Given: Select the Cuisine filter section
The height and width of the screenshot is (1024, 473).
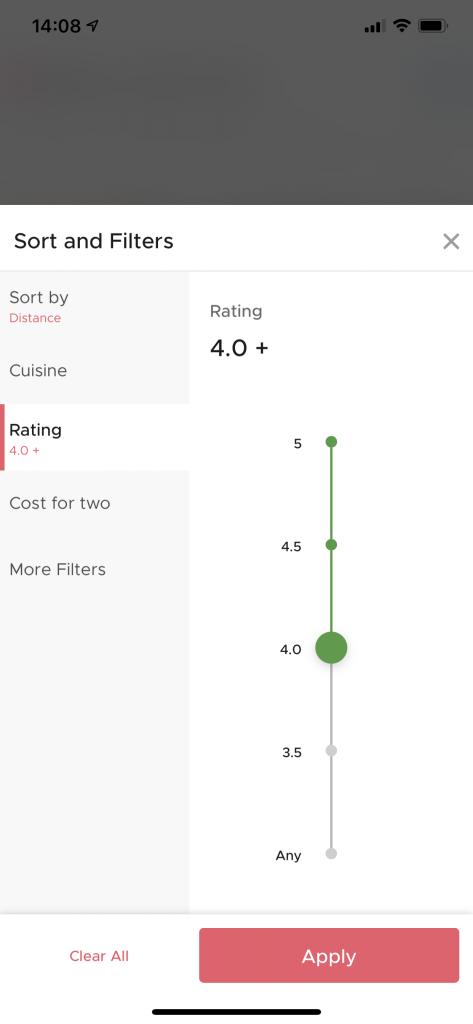Looking at the screenshot, I should point(95,371).
